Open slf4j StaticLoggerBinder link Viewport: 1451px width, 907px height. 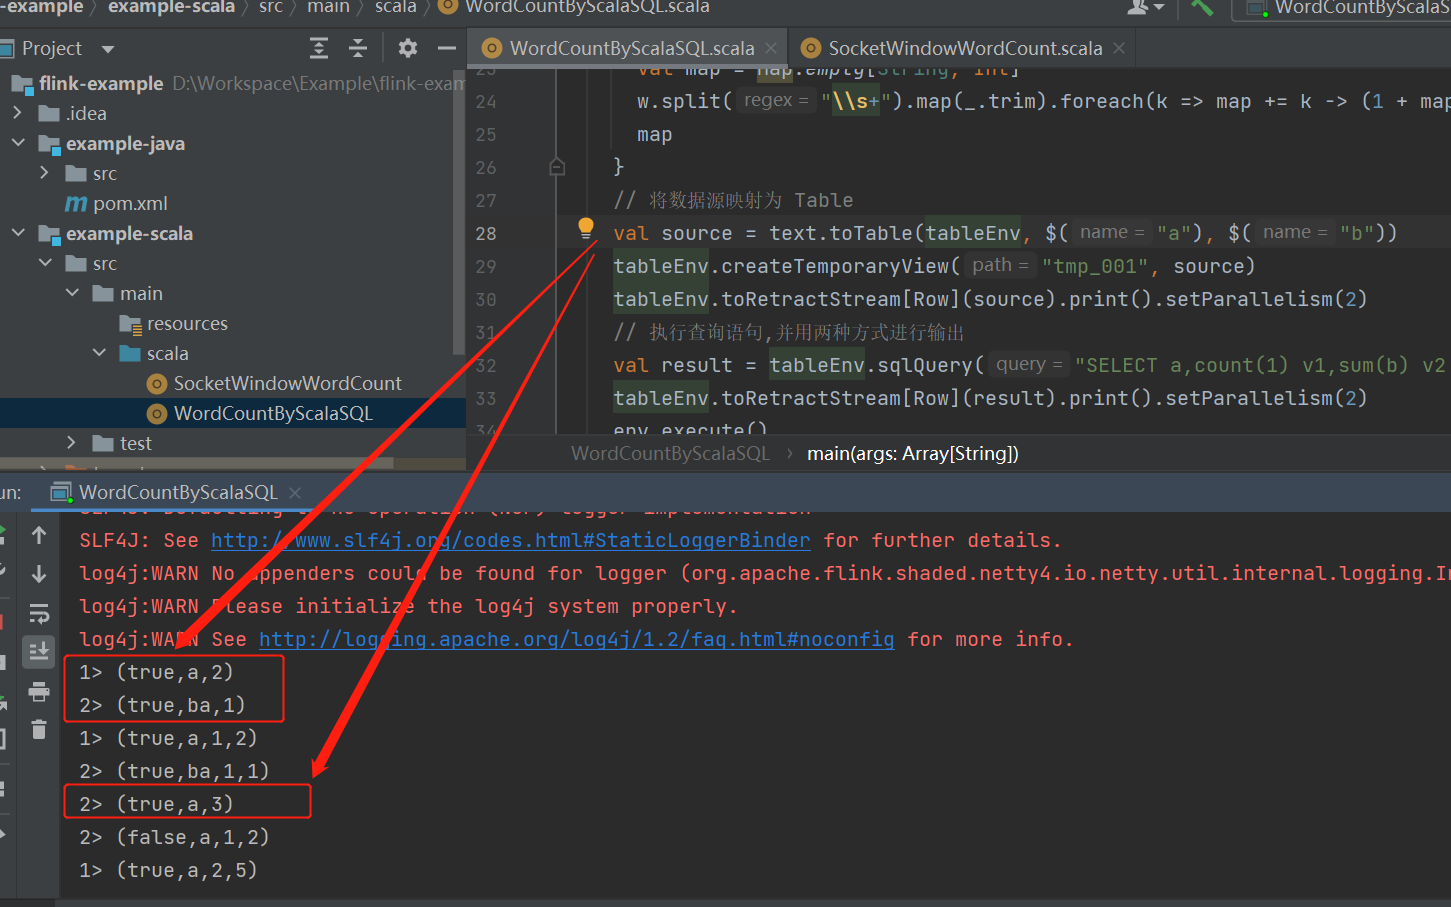(x=510, y=540)
